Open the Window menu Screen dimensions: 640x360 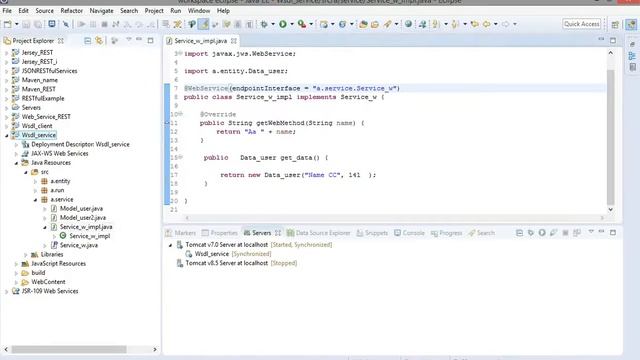(x=199, y=11)
